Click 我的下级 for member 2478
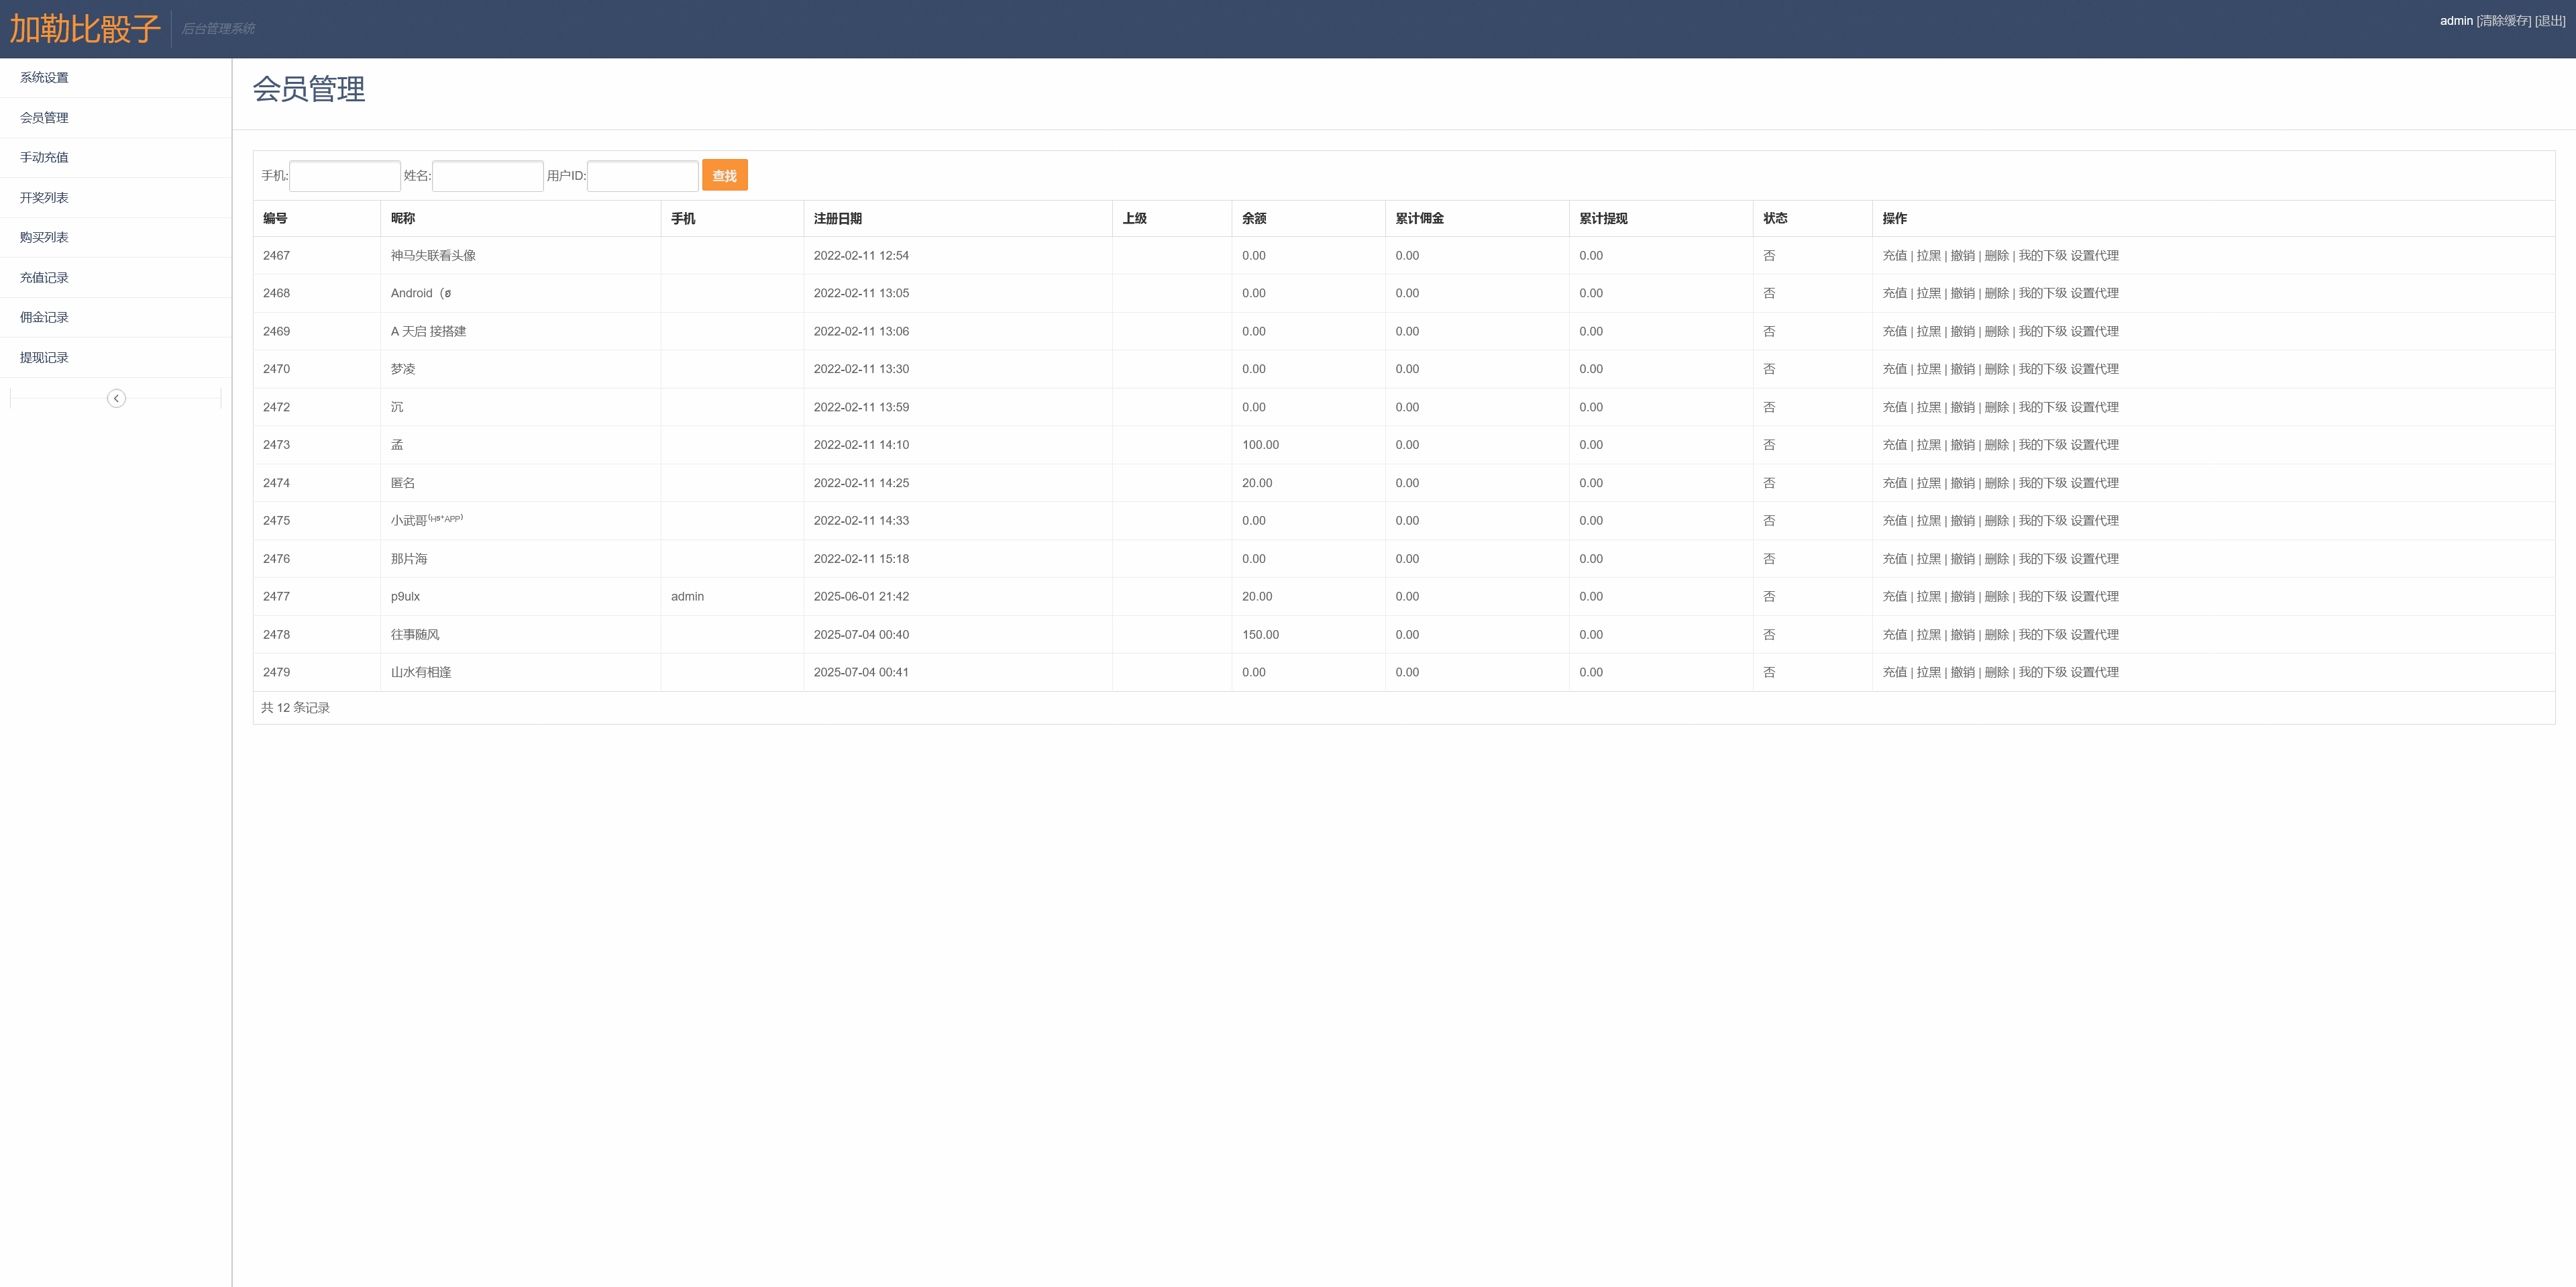2576x1287 pixels. click(2042, 634)
